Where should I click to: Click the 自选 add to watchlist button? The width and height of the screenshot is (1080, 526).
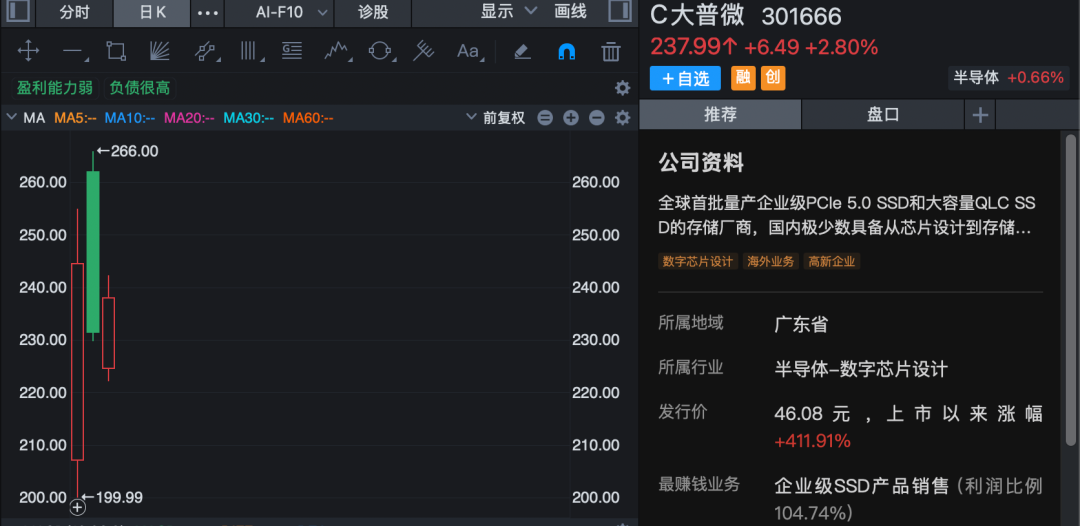click(685, 78)
